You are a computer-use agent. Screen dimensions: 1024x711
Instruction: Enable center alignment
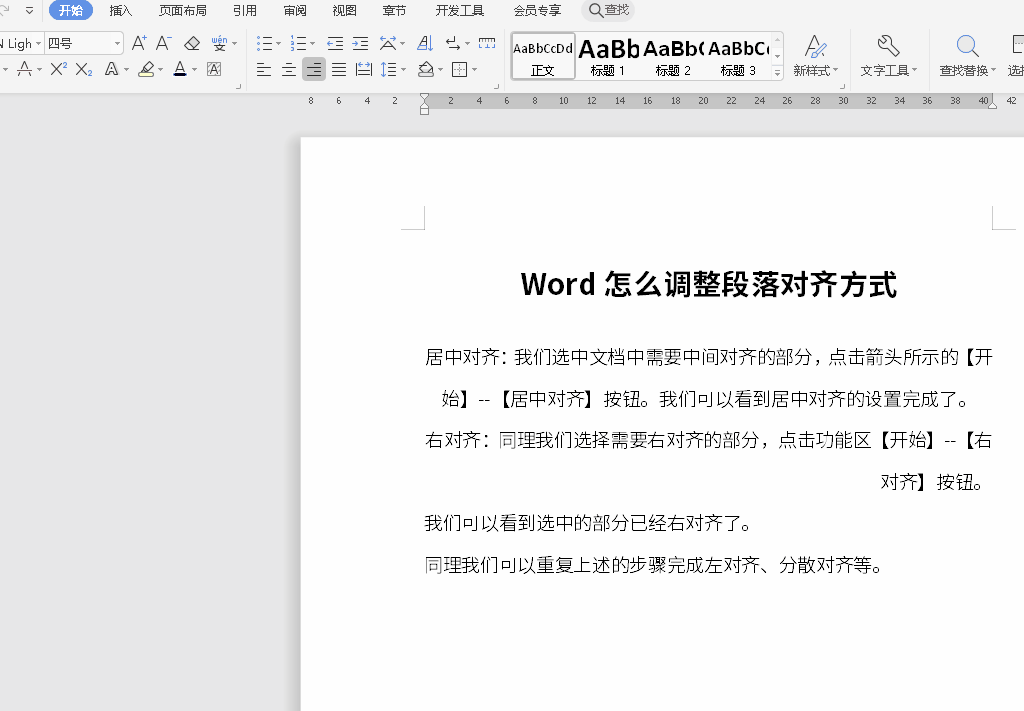pyautogui.click(x=288, y=69)
